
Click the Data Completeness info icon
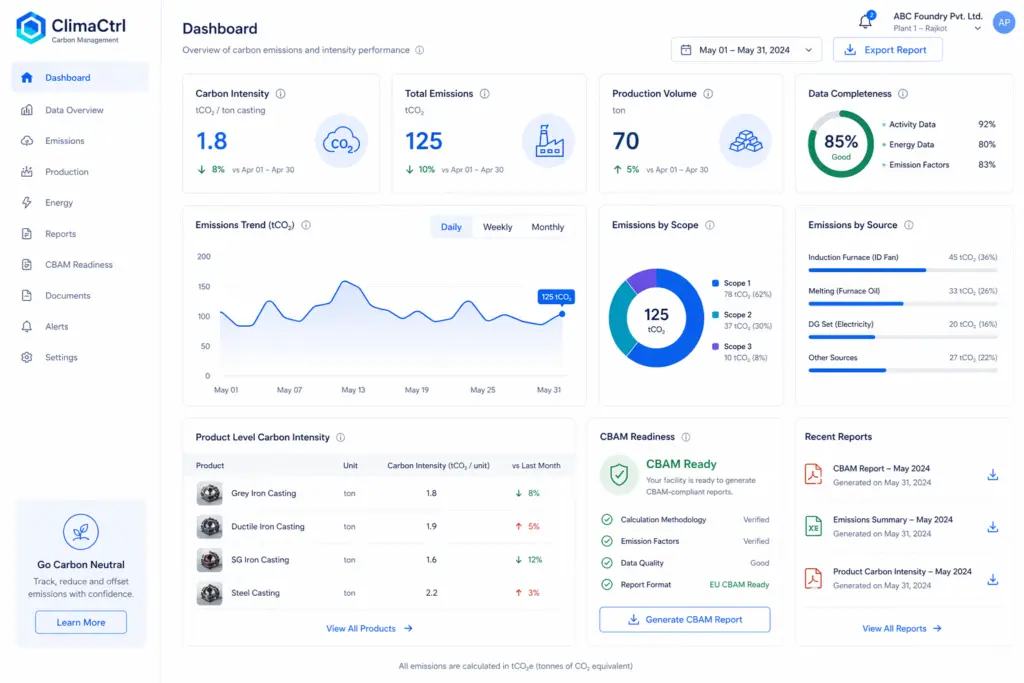click(903, 93)
